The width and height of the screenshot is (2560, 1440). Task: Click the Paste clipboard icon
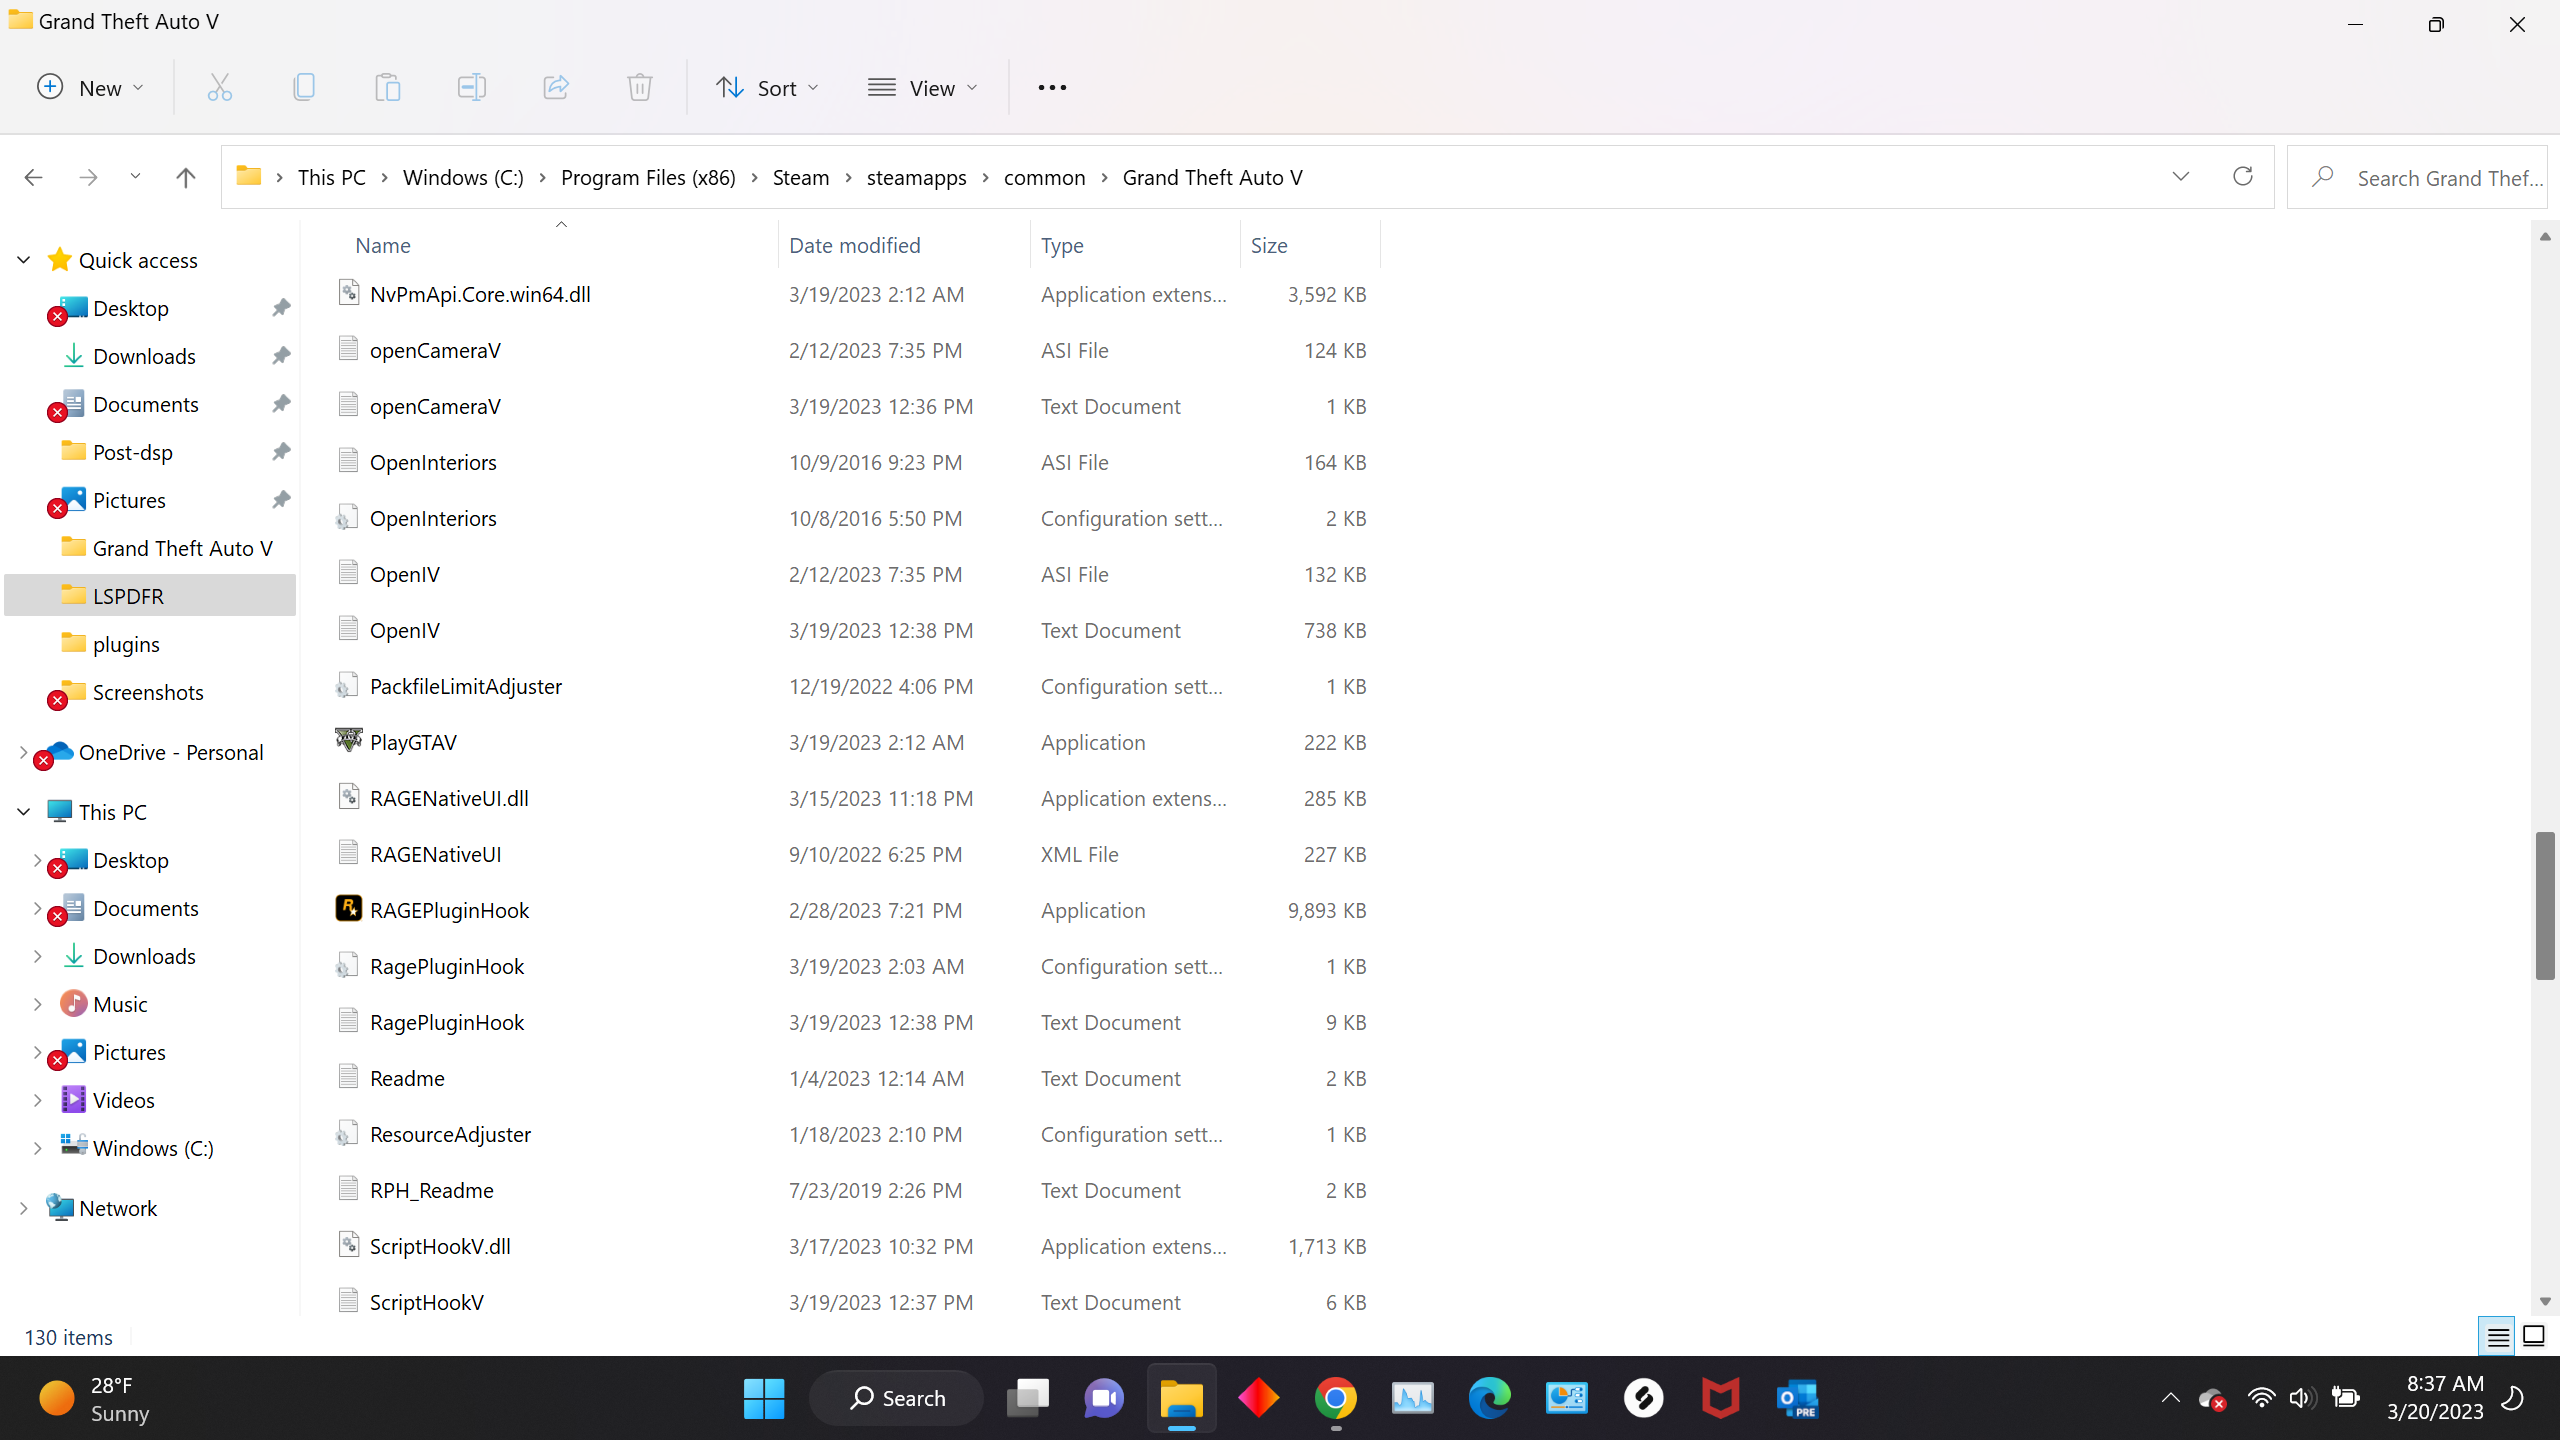[x=387, y=88]
